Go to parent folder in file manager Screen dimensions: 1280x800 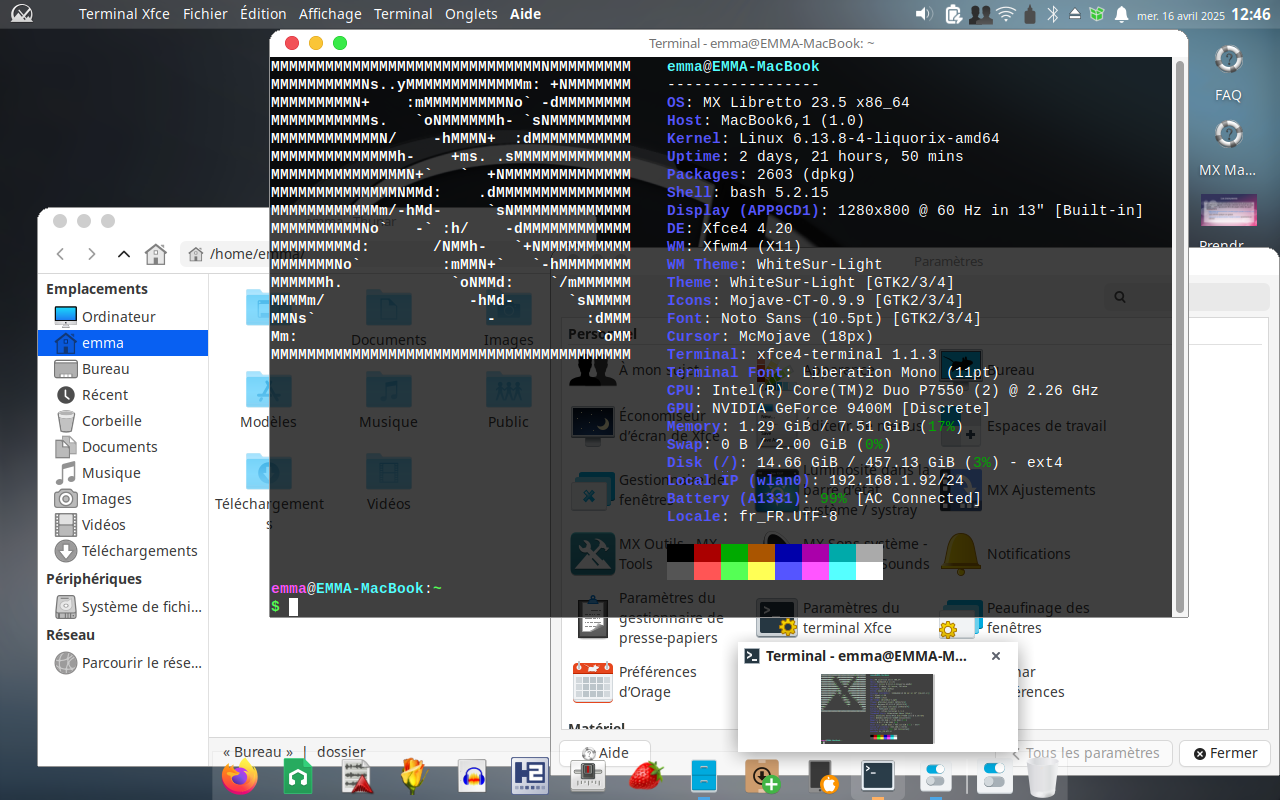(x=123, y=254)
